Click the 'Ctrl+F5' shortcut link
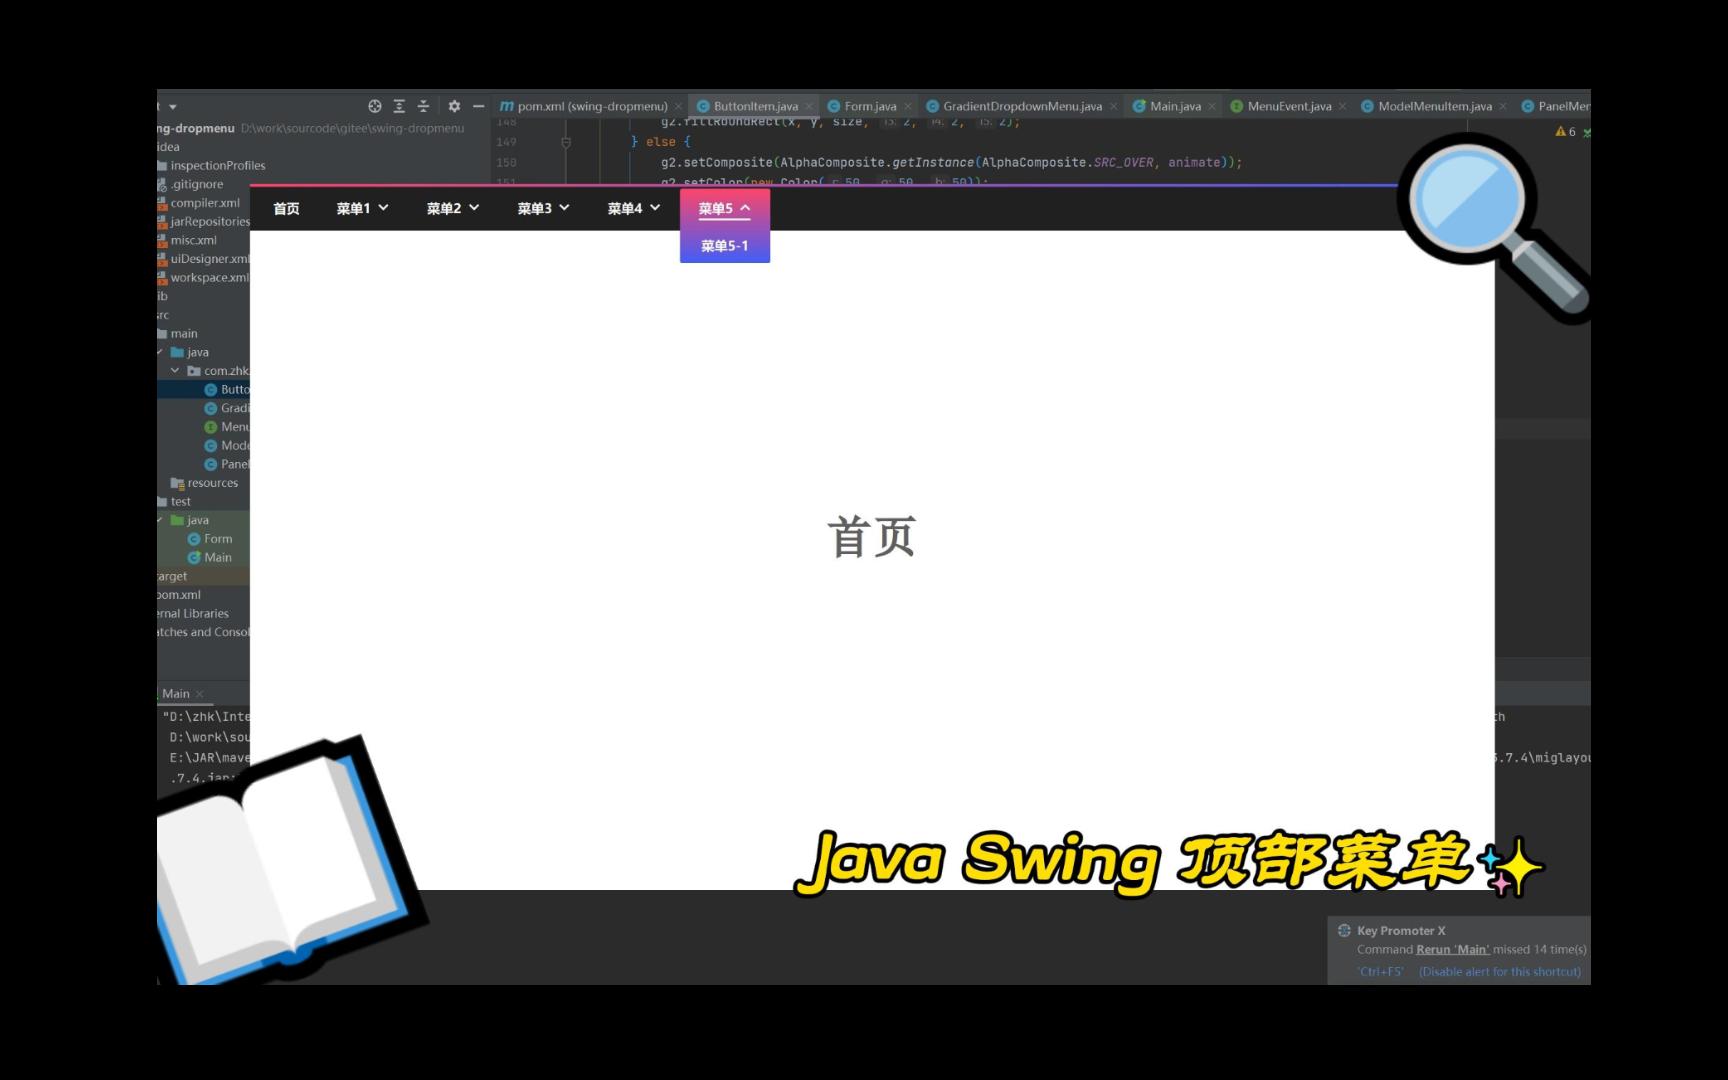 pos(1380,971)
